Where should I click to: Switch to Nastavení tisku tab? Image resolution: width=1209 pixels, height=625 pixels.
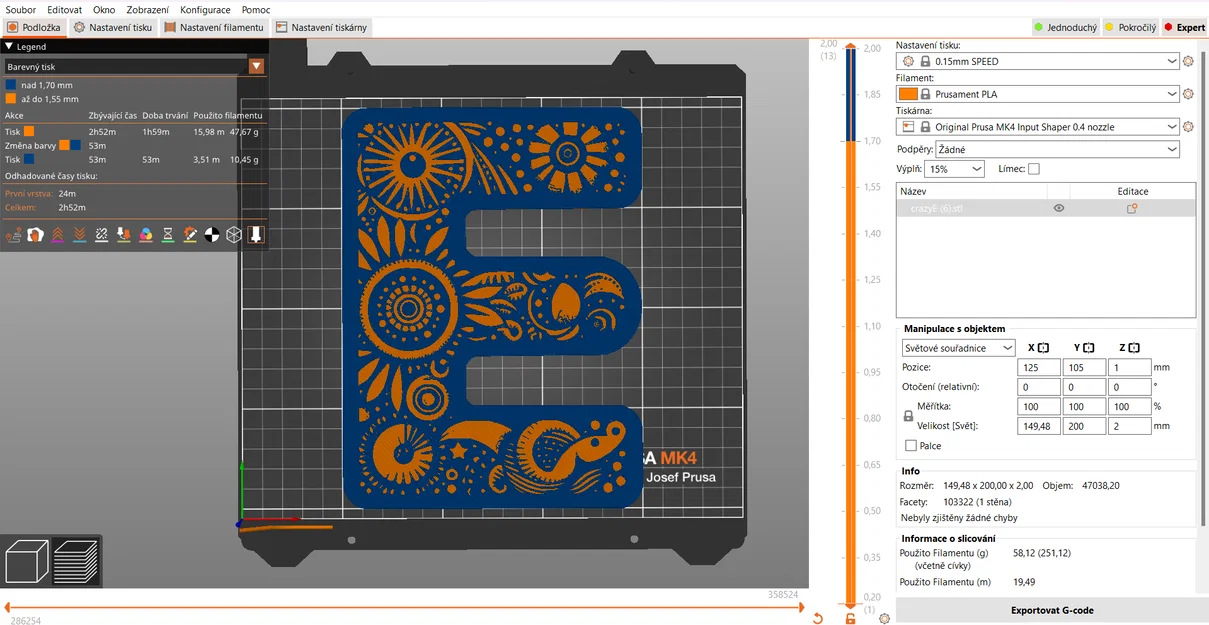point(113,28)
